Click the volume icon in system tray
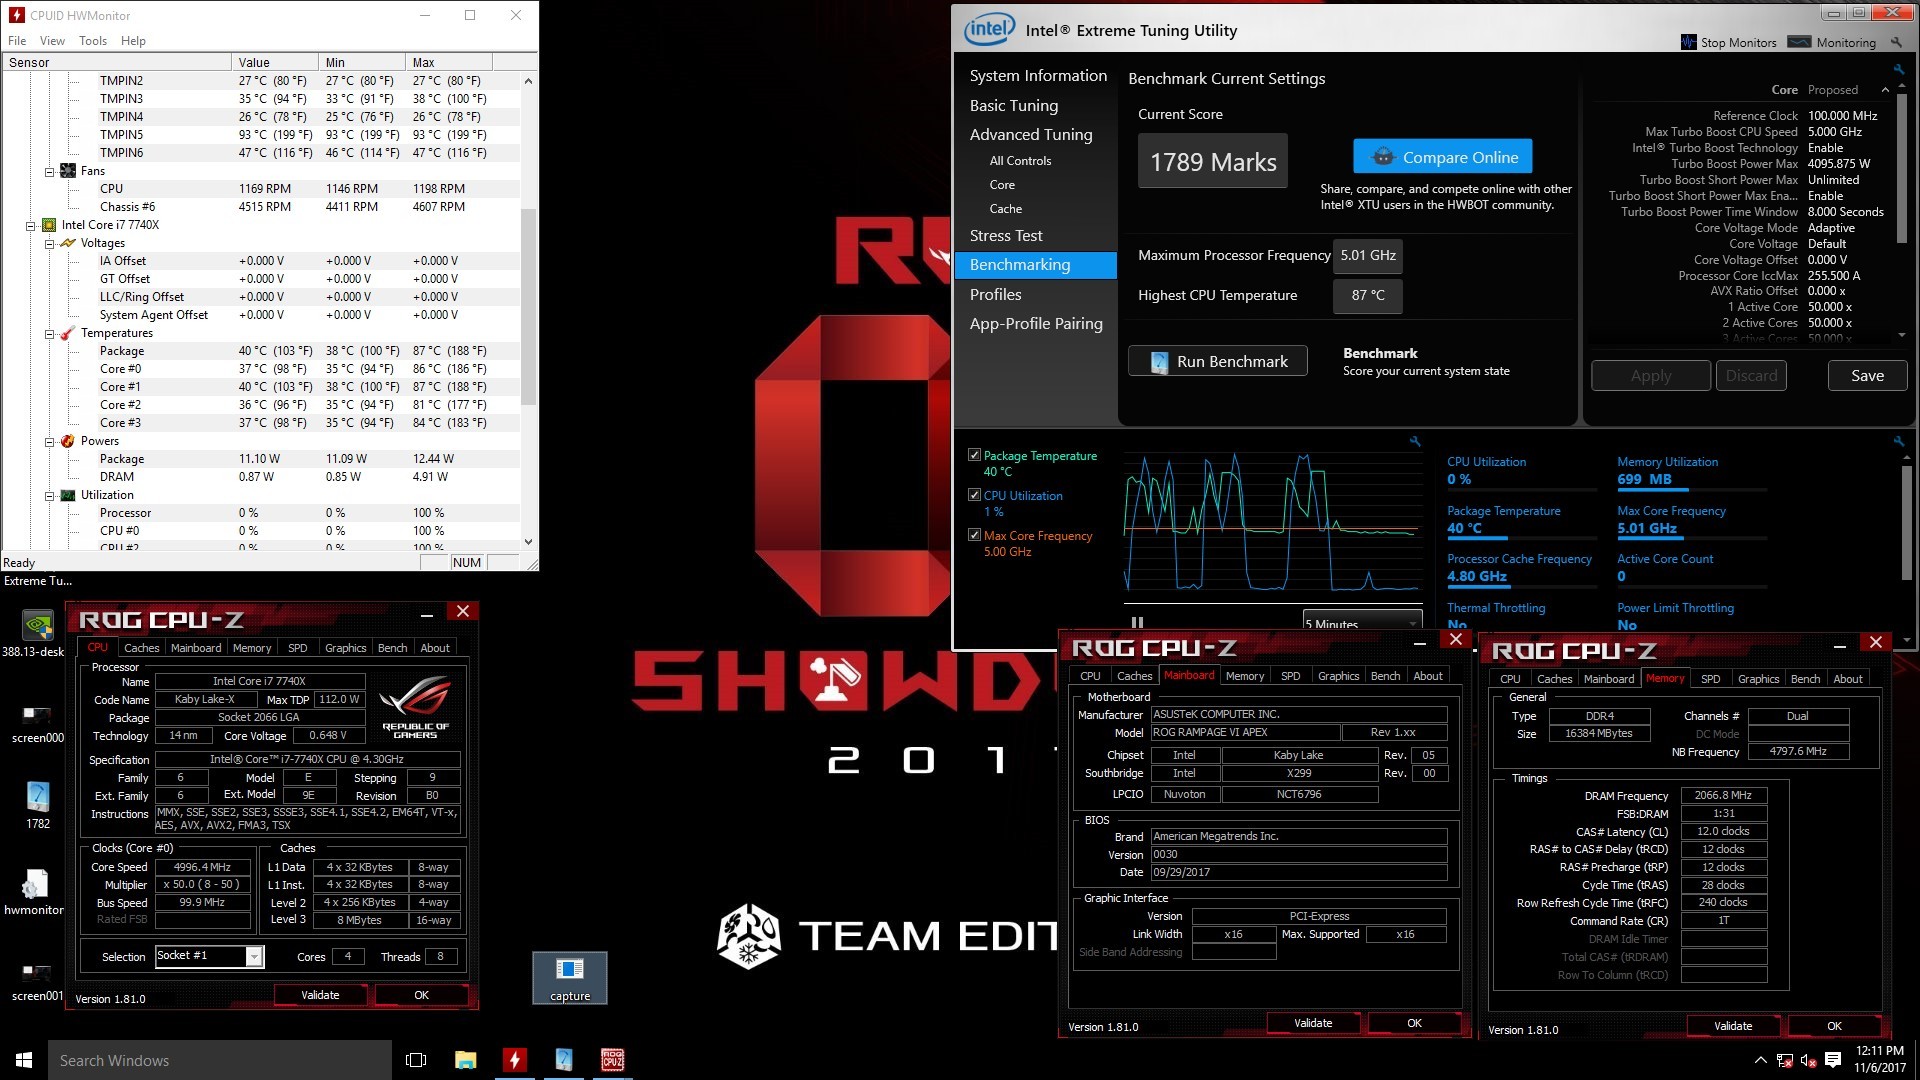 [x=1808, y=1060]
